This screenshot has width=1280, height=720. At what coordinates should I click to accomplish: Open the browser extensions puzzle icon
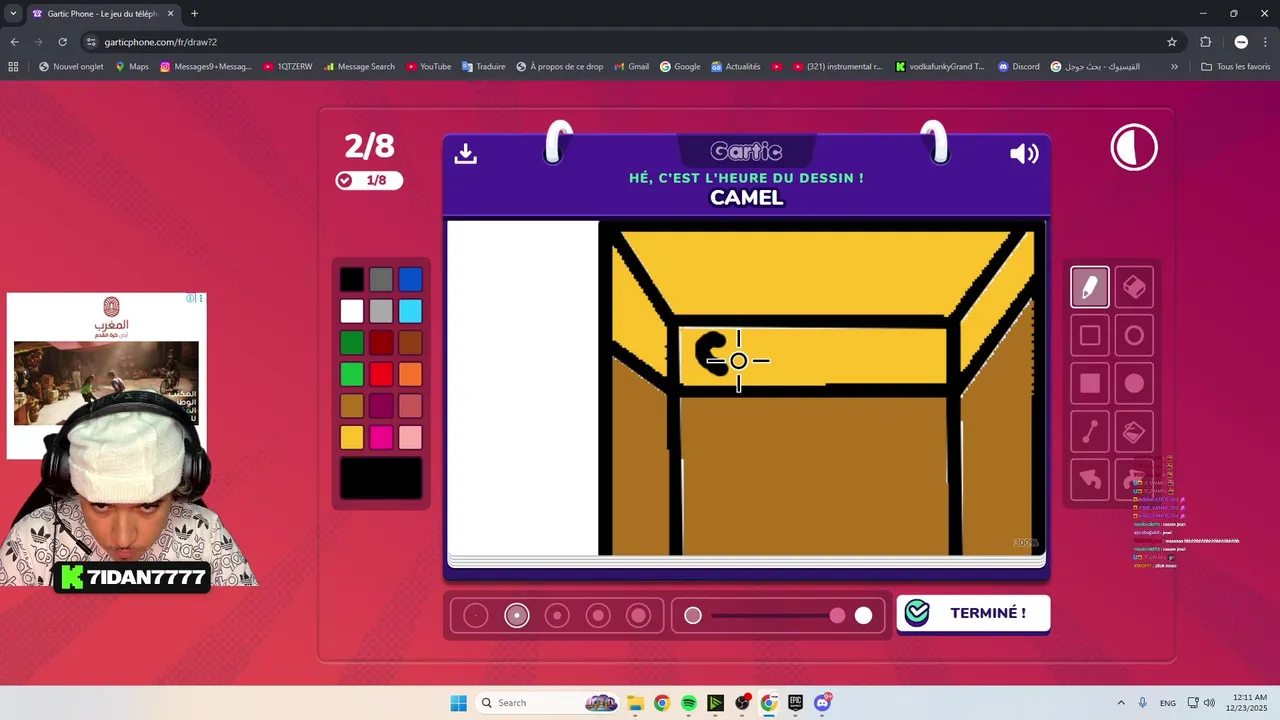[1205, 42]
